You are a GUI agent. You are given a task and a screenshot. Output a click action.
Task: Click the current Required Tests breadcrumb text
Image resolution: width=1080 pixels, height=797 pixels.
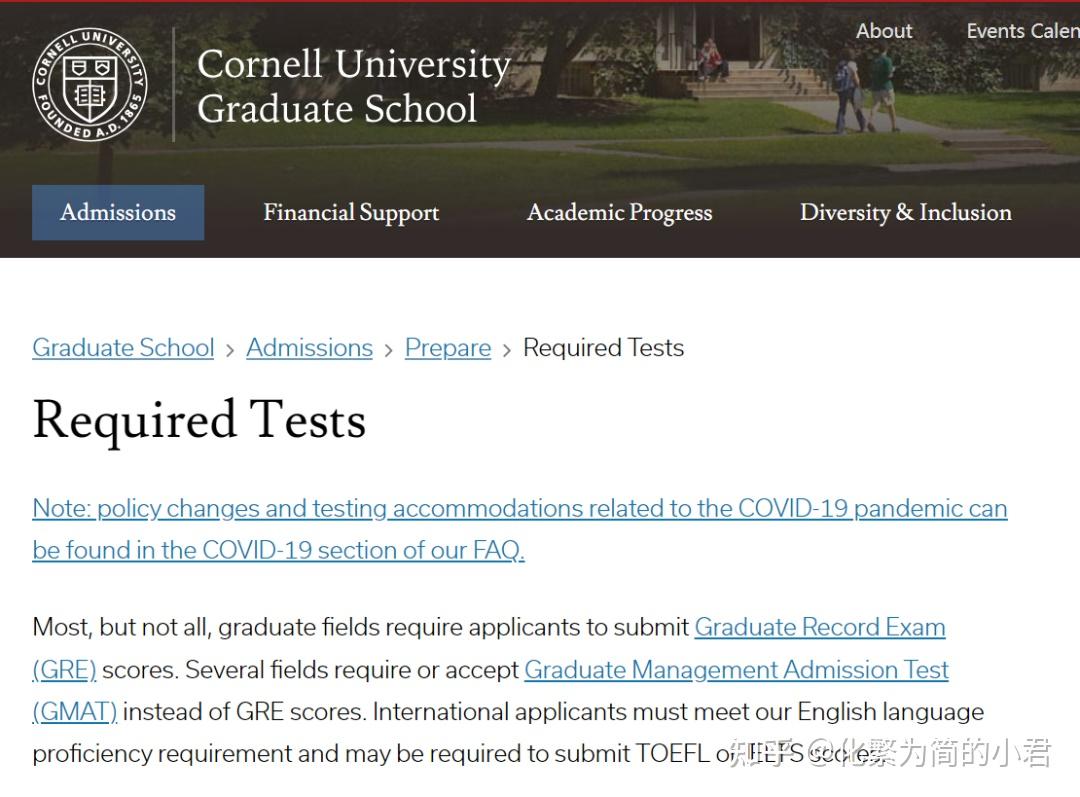(603, 348)
